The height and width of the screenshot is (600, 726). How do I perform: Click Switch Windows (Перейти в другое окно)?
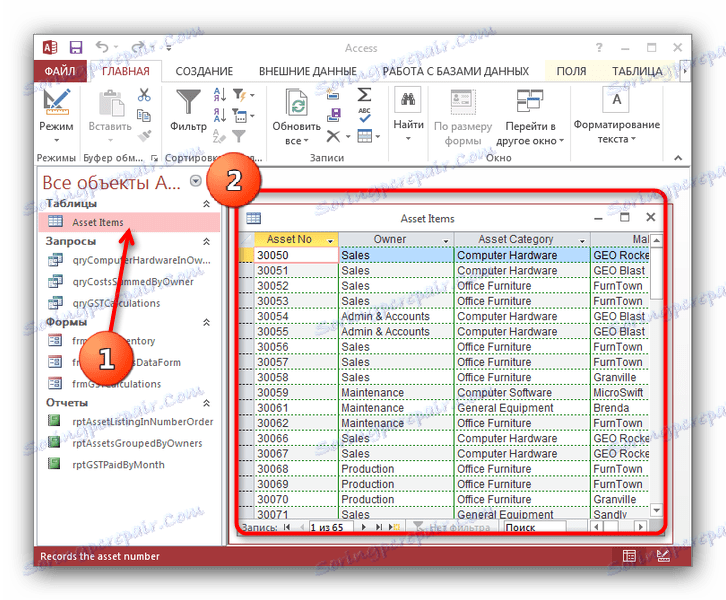530,118
